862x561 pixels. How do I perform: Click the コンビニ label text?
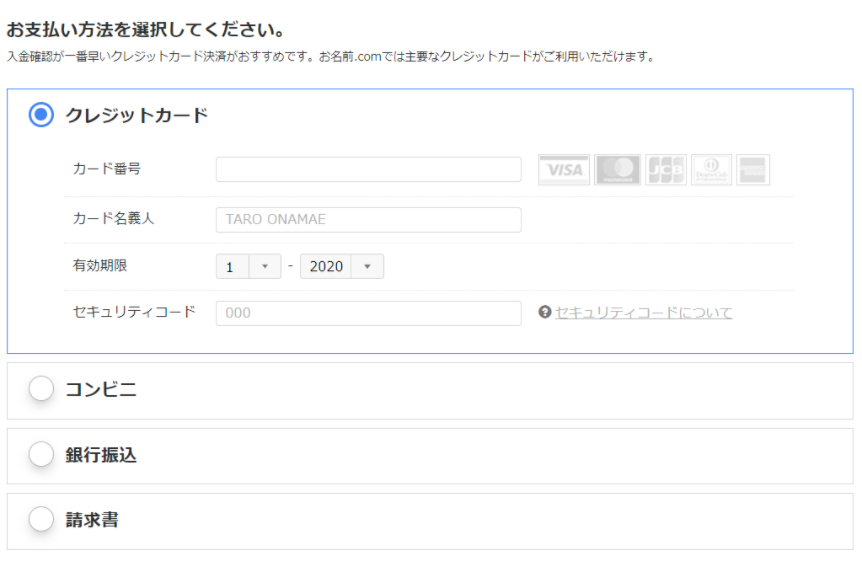[101, 389]
